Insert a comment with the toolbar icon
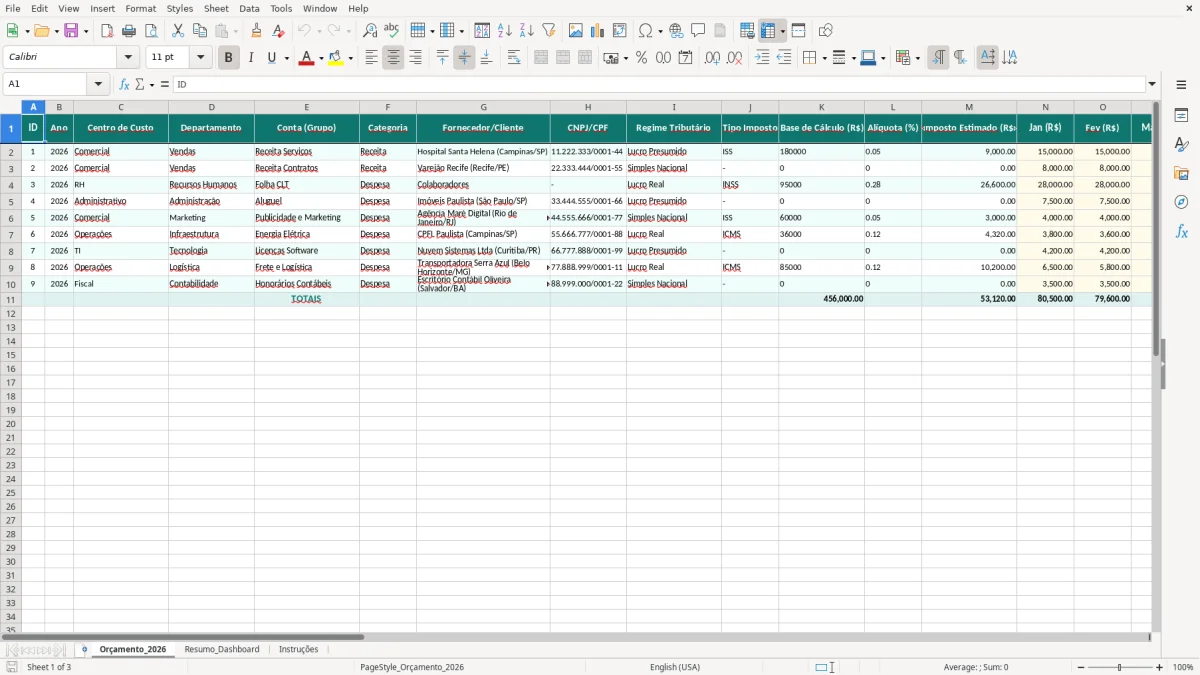The width and height of the screenshot is (1200, 675). pos(699,29)
